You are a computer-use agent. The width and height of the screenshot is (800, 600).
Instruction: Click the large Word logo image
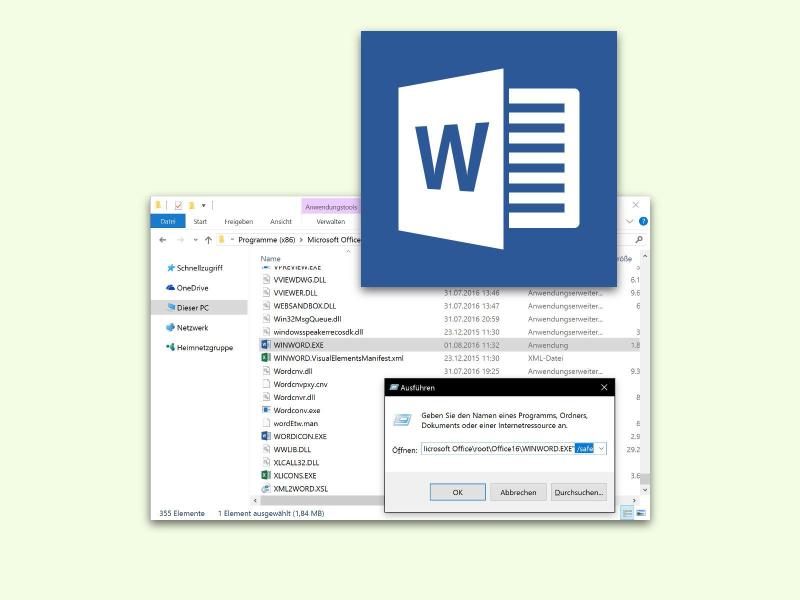(x=489, y=159)
